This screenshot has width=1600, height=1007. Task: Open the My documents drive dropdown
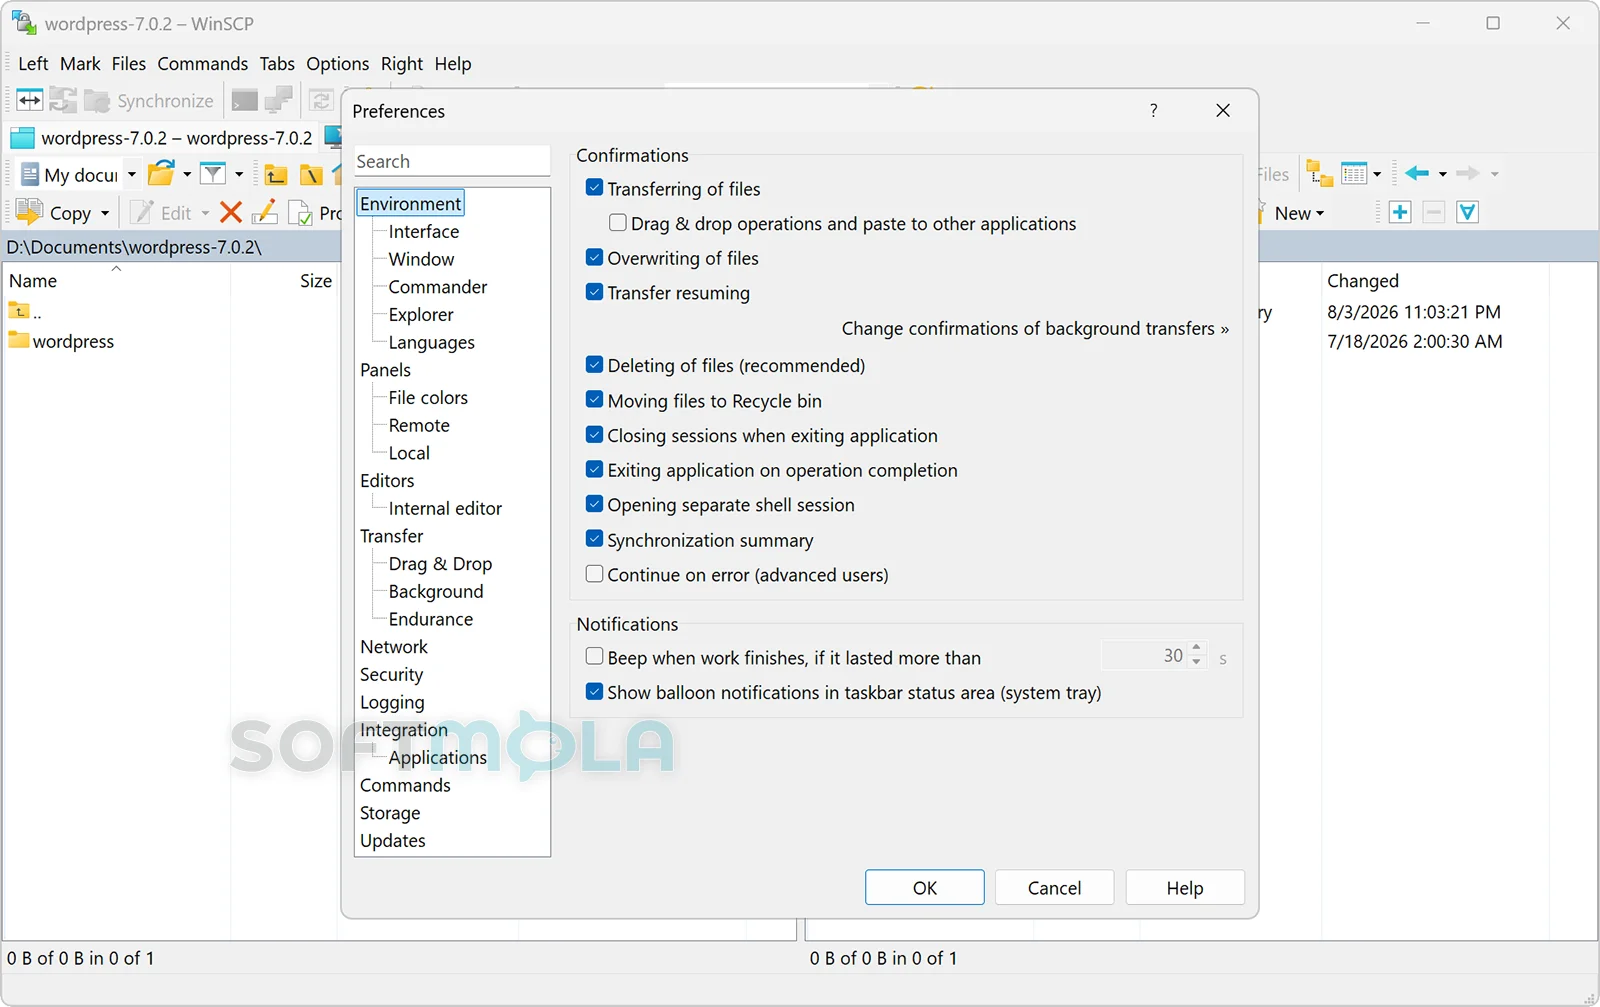tap(131, 174)
